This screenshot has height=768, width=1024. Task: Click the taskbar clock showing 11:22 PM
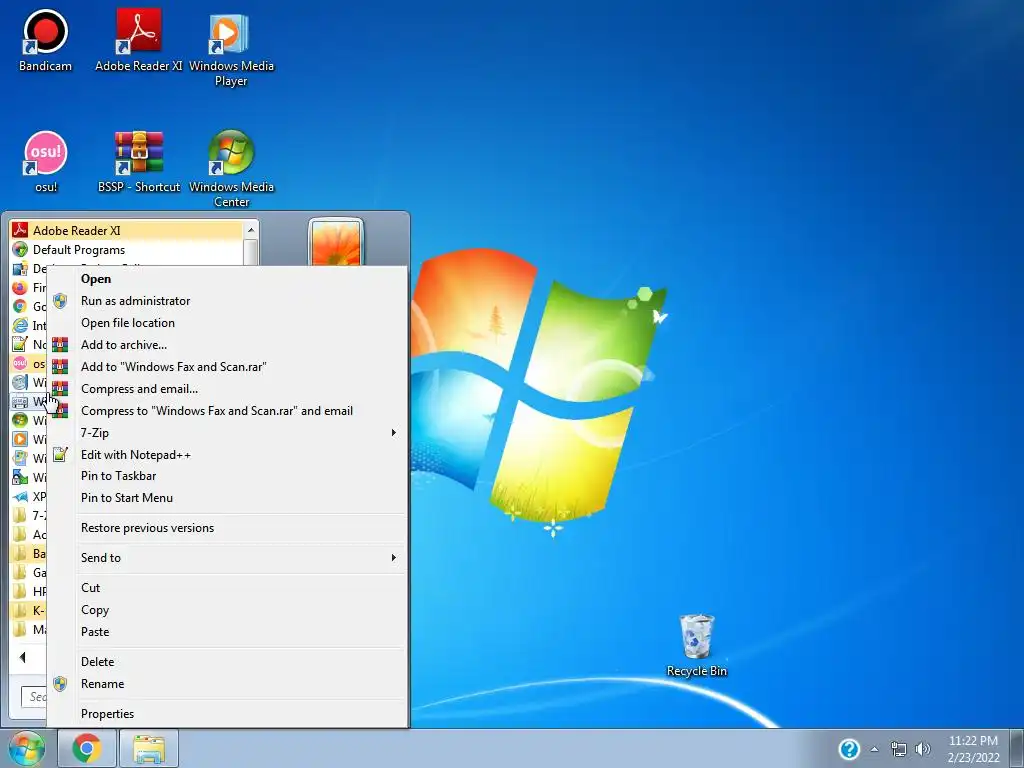[x=973, y=749]
